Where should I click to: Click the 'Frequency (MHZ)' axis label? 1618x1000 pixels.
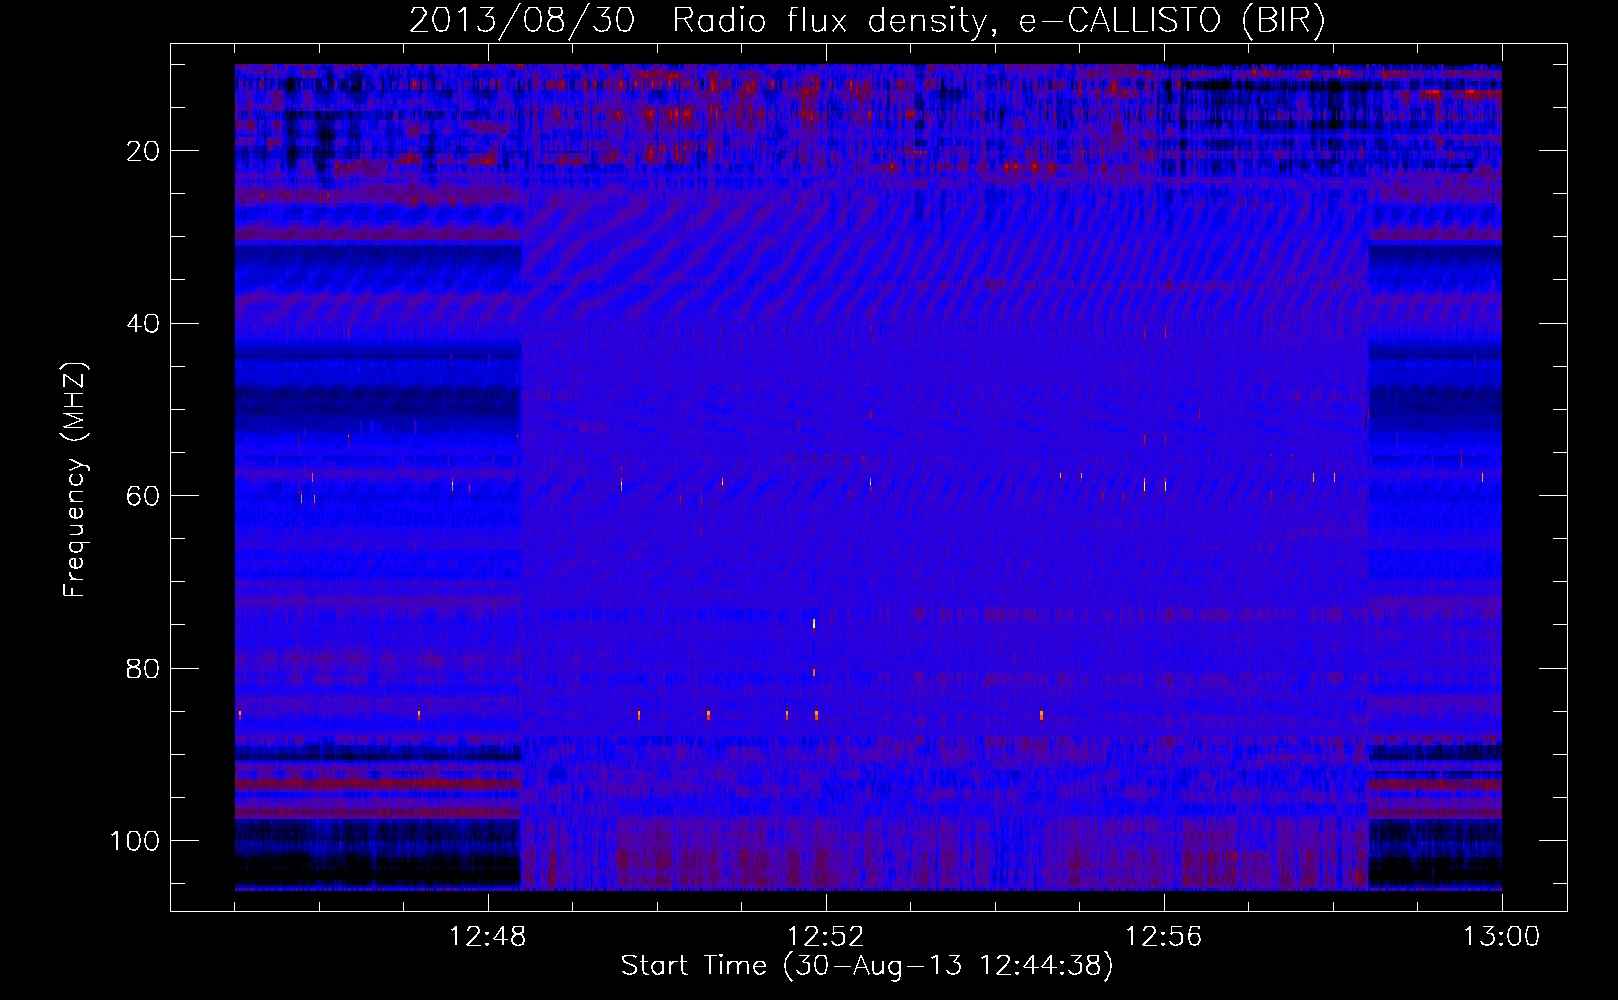click(x=75, y=480)
